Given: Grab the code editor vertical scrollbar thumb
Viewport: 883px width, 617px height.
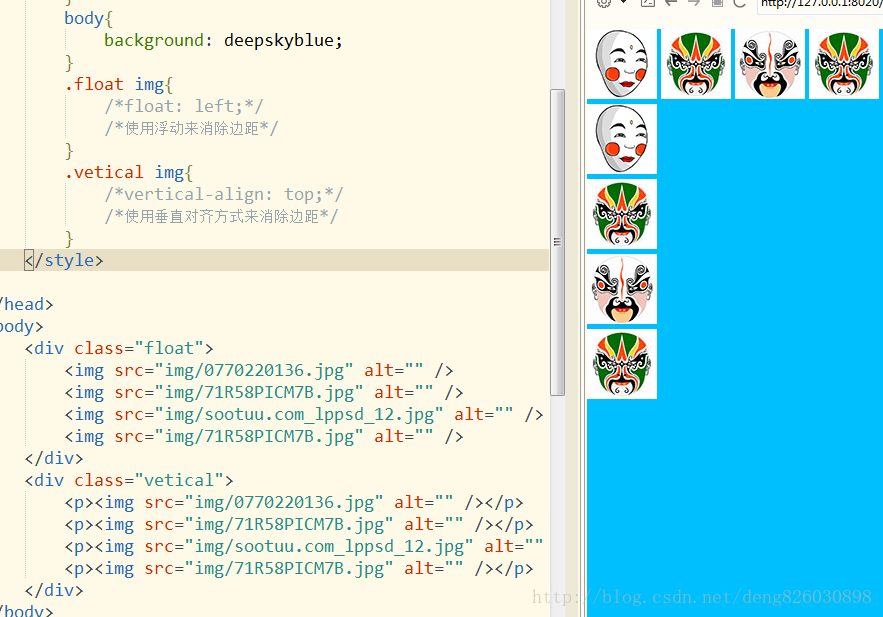Looking at the screenshot, I should coord(557,242).
